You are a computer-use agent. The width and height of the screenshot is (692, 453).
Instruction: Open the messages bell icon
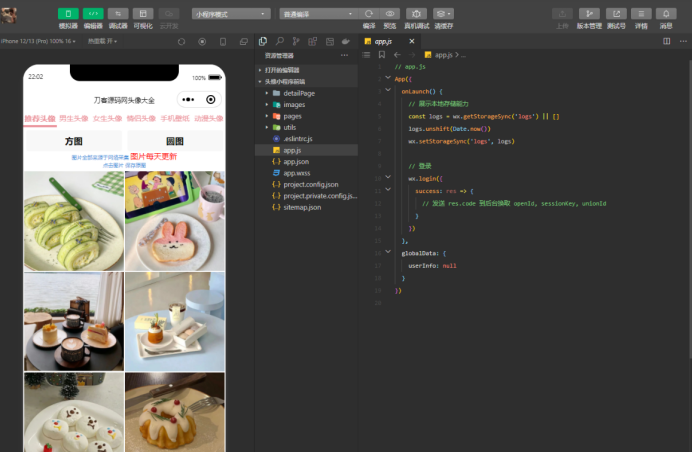click(x=666, y=14)
